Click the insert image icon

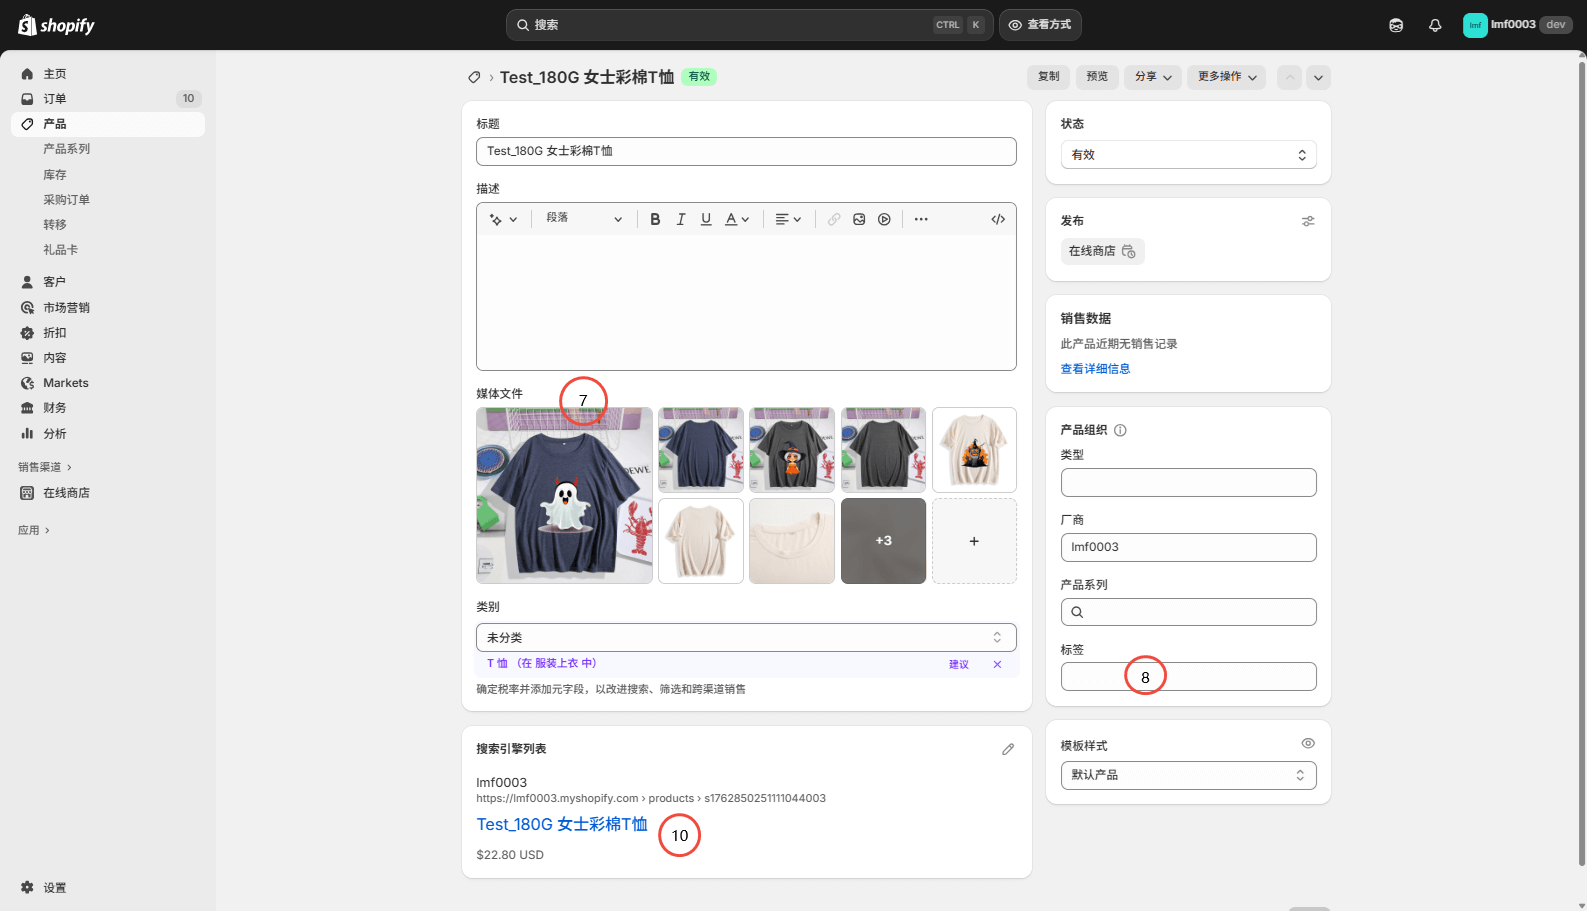[x=859, y=219]
